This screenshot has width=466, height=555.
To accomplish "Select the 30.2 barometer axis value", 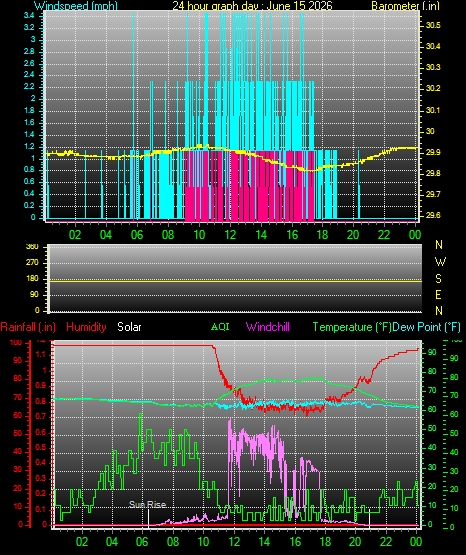I will (433, 88).
